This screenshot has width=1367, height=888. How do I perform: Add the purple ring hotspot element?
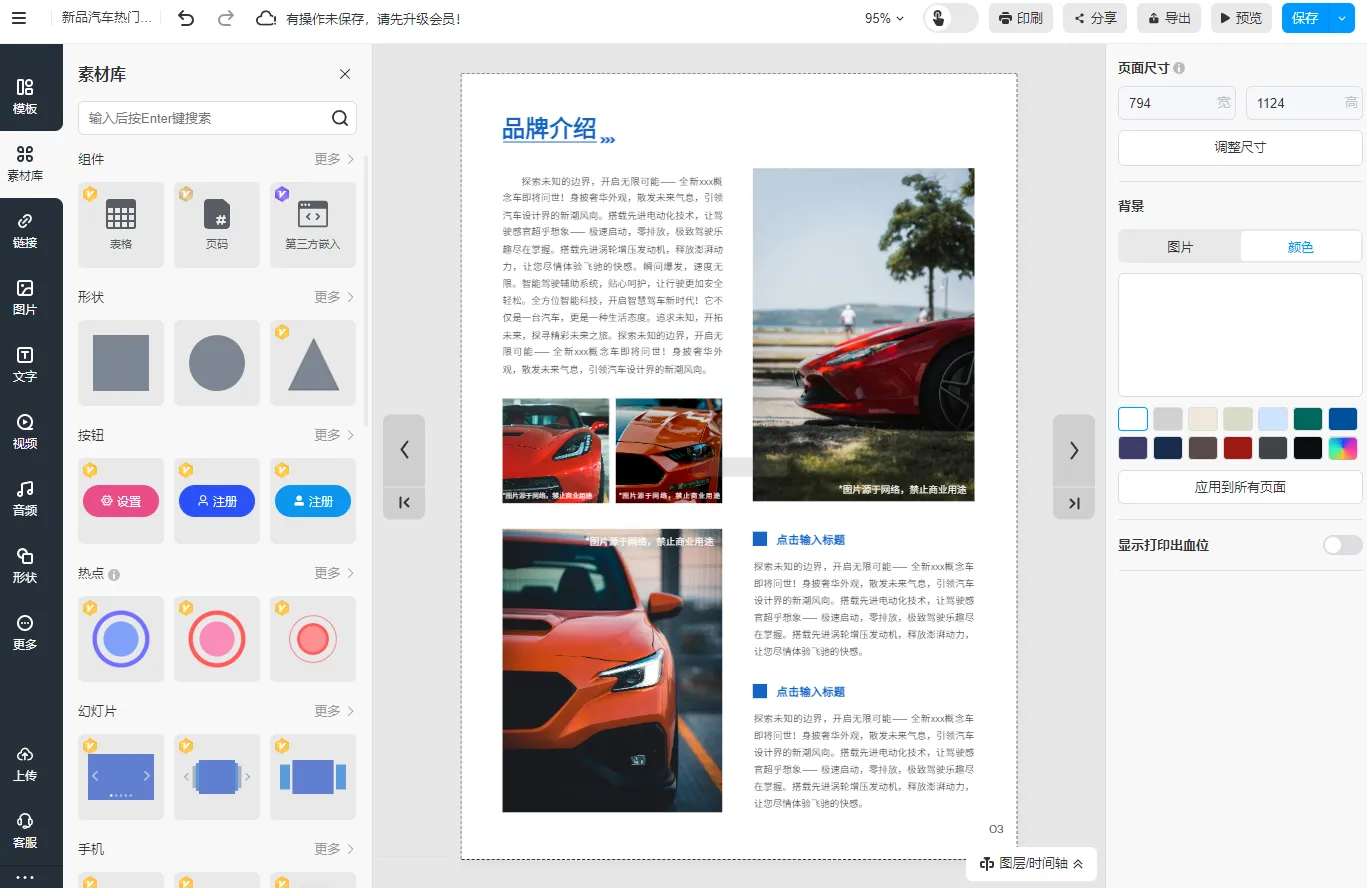point(121,639)
